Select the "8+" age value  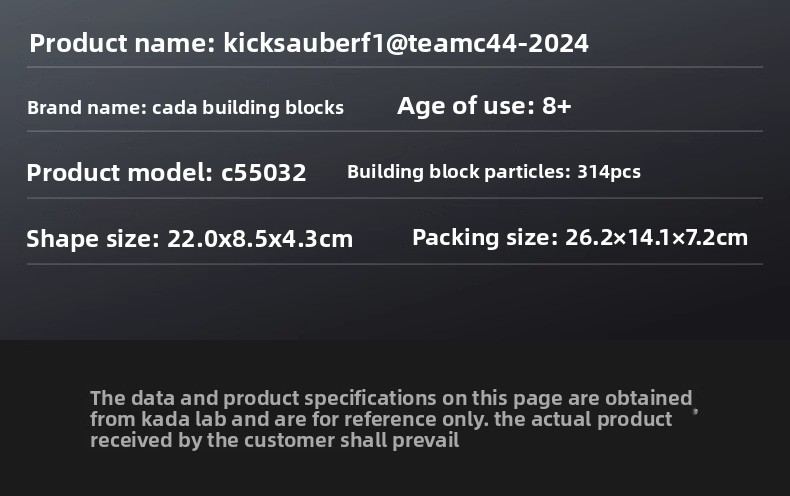(556, 106)
